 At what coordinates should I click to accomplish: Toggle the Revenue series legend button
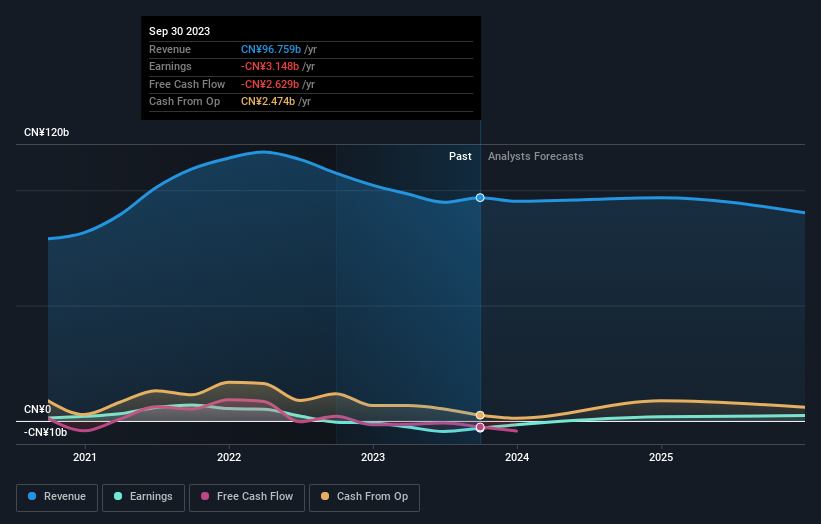click(x=57, y=497)
